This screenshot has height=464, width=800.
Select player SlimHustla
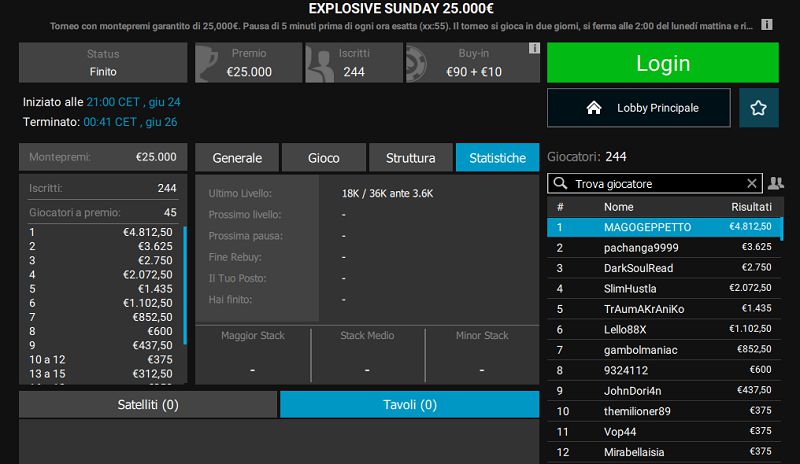(x=663, y=288)
